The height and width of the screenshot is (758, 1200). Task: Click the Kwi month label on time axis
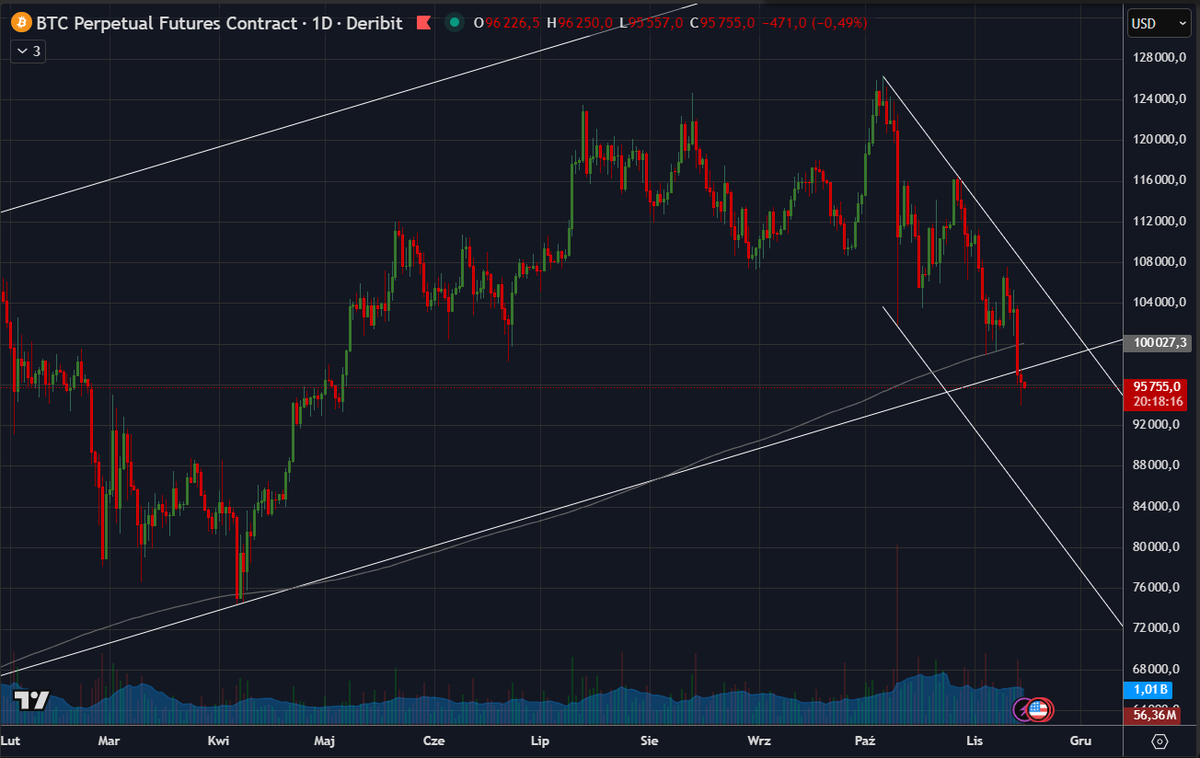218,741
